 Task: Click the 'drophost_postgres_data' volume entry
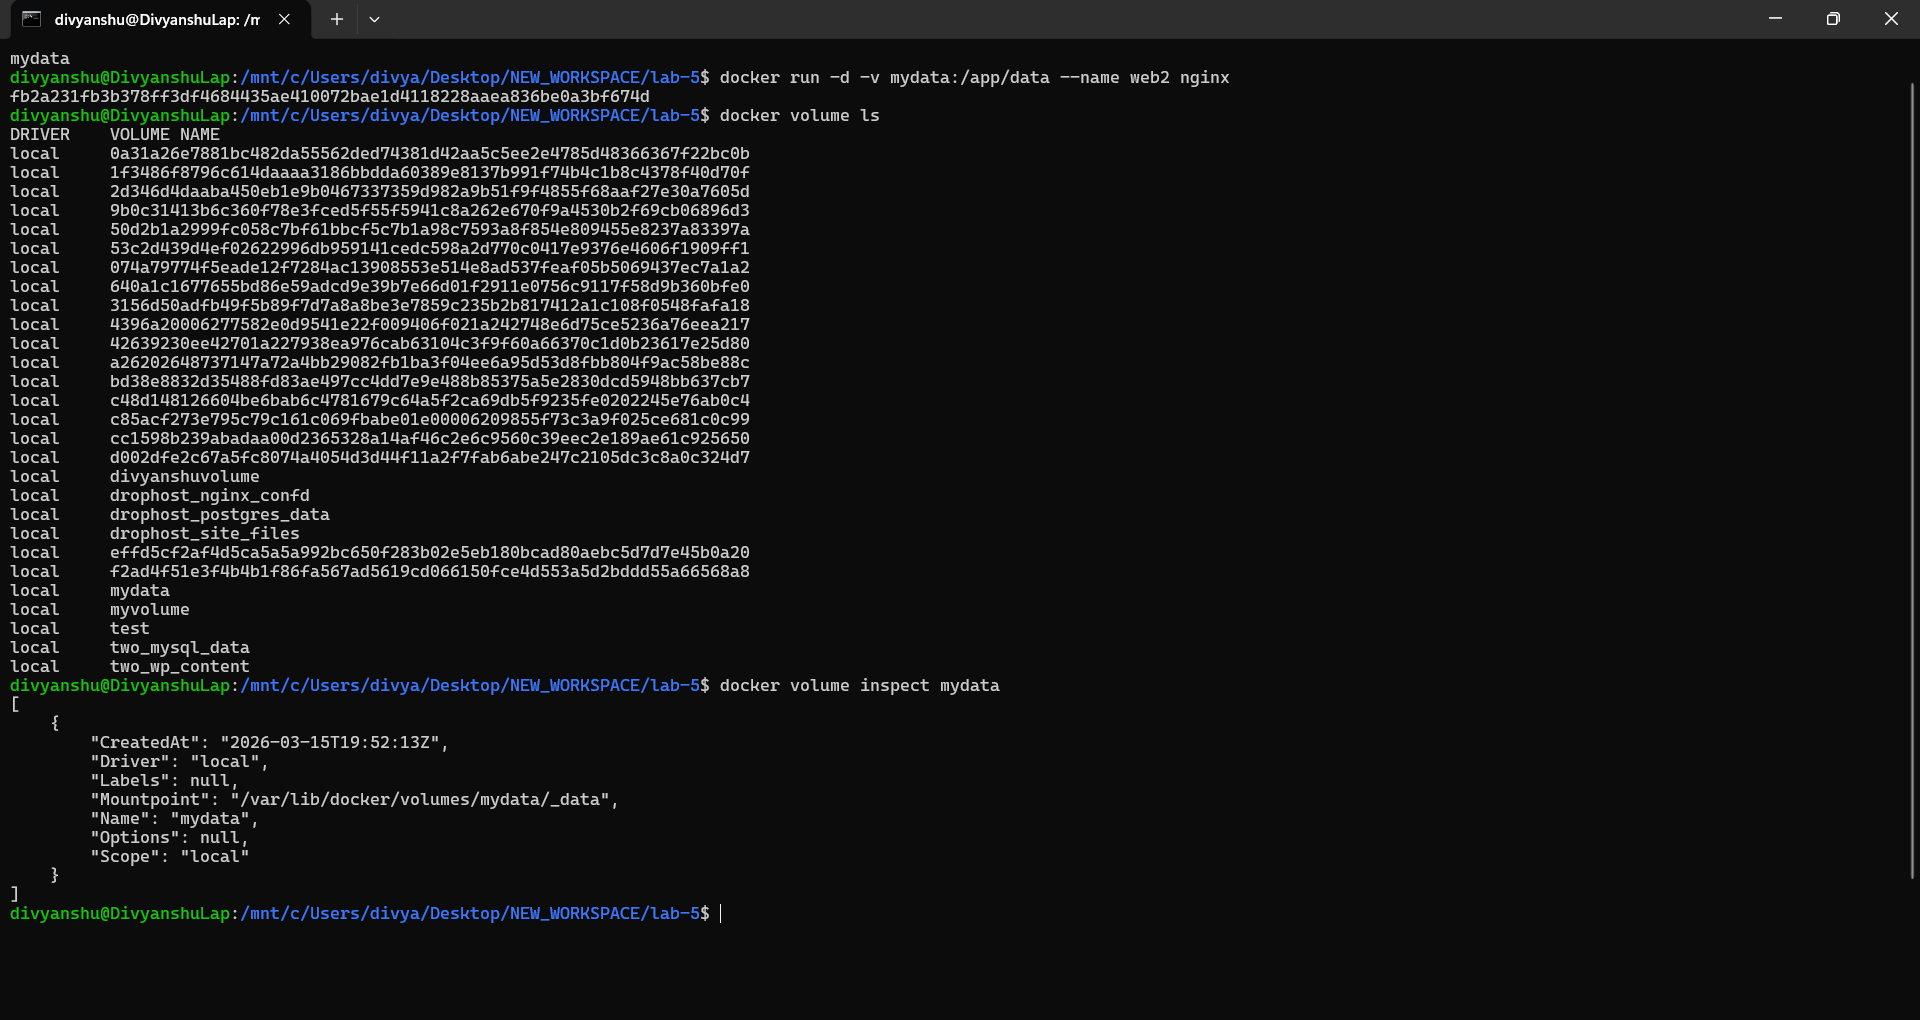(x=219, y=515)
